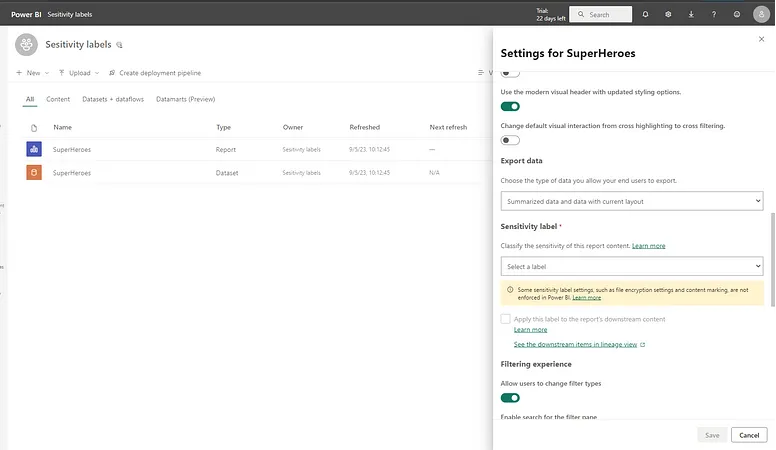This screenshot has height=450, width=776.
Task: Click the Power BI logo text
Action: pyautogui.click(x=26, y=14)
